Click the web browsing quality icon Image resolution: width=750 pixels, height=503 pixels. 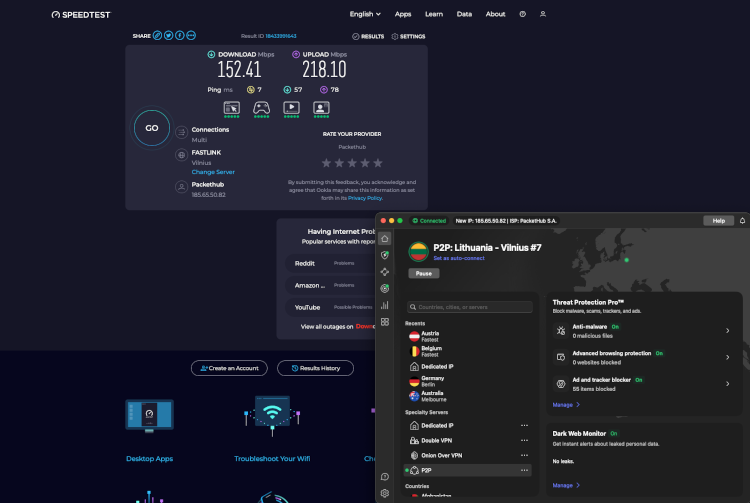coord(232,109)
